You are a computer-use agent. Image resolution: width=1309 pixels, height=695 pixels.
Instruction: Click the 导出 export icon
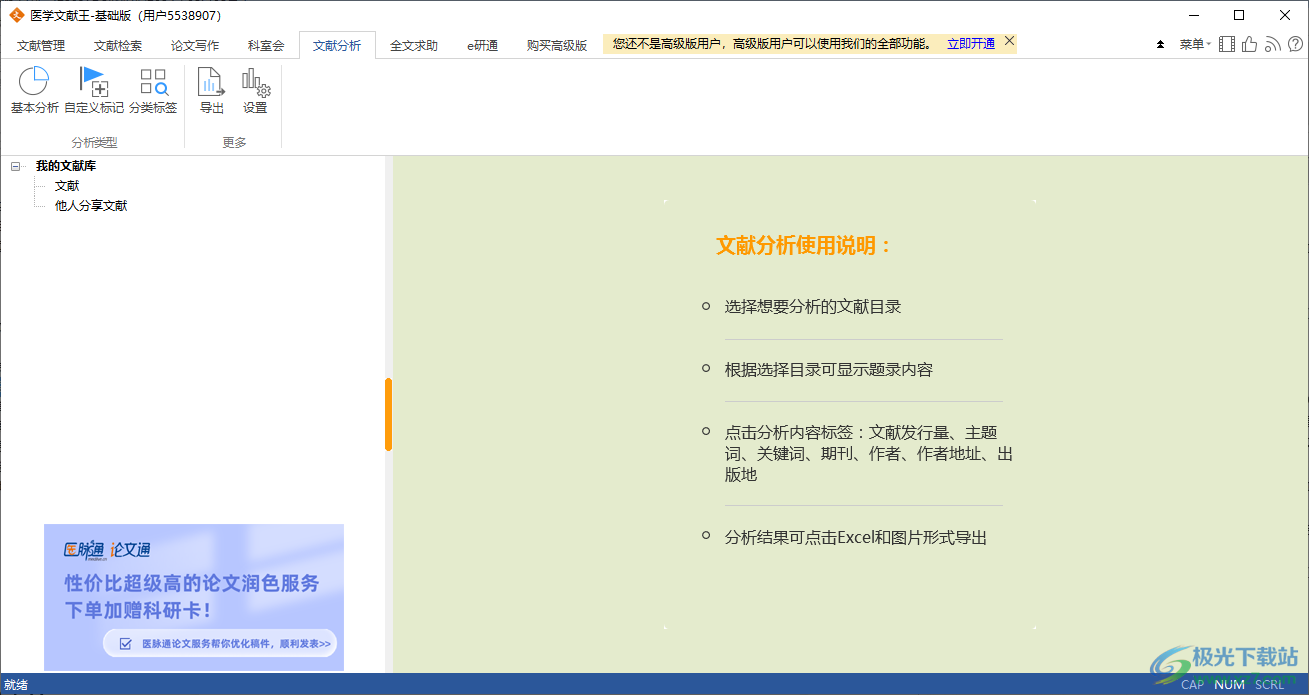(x=211, y=82)
